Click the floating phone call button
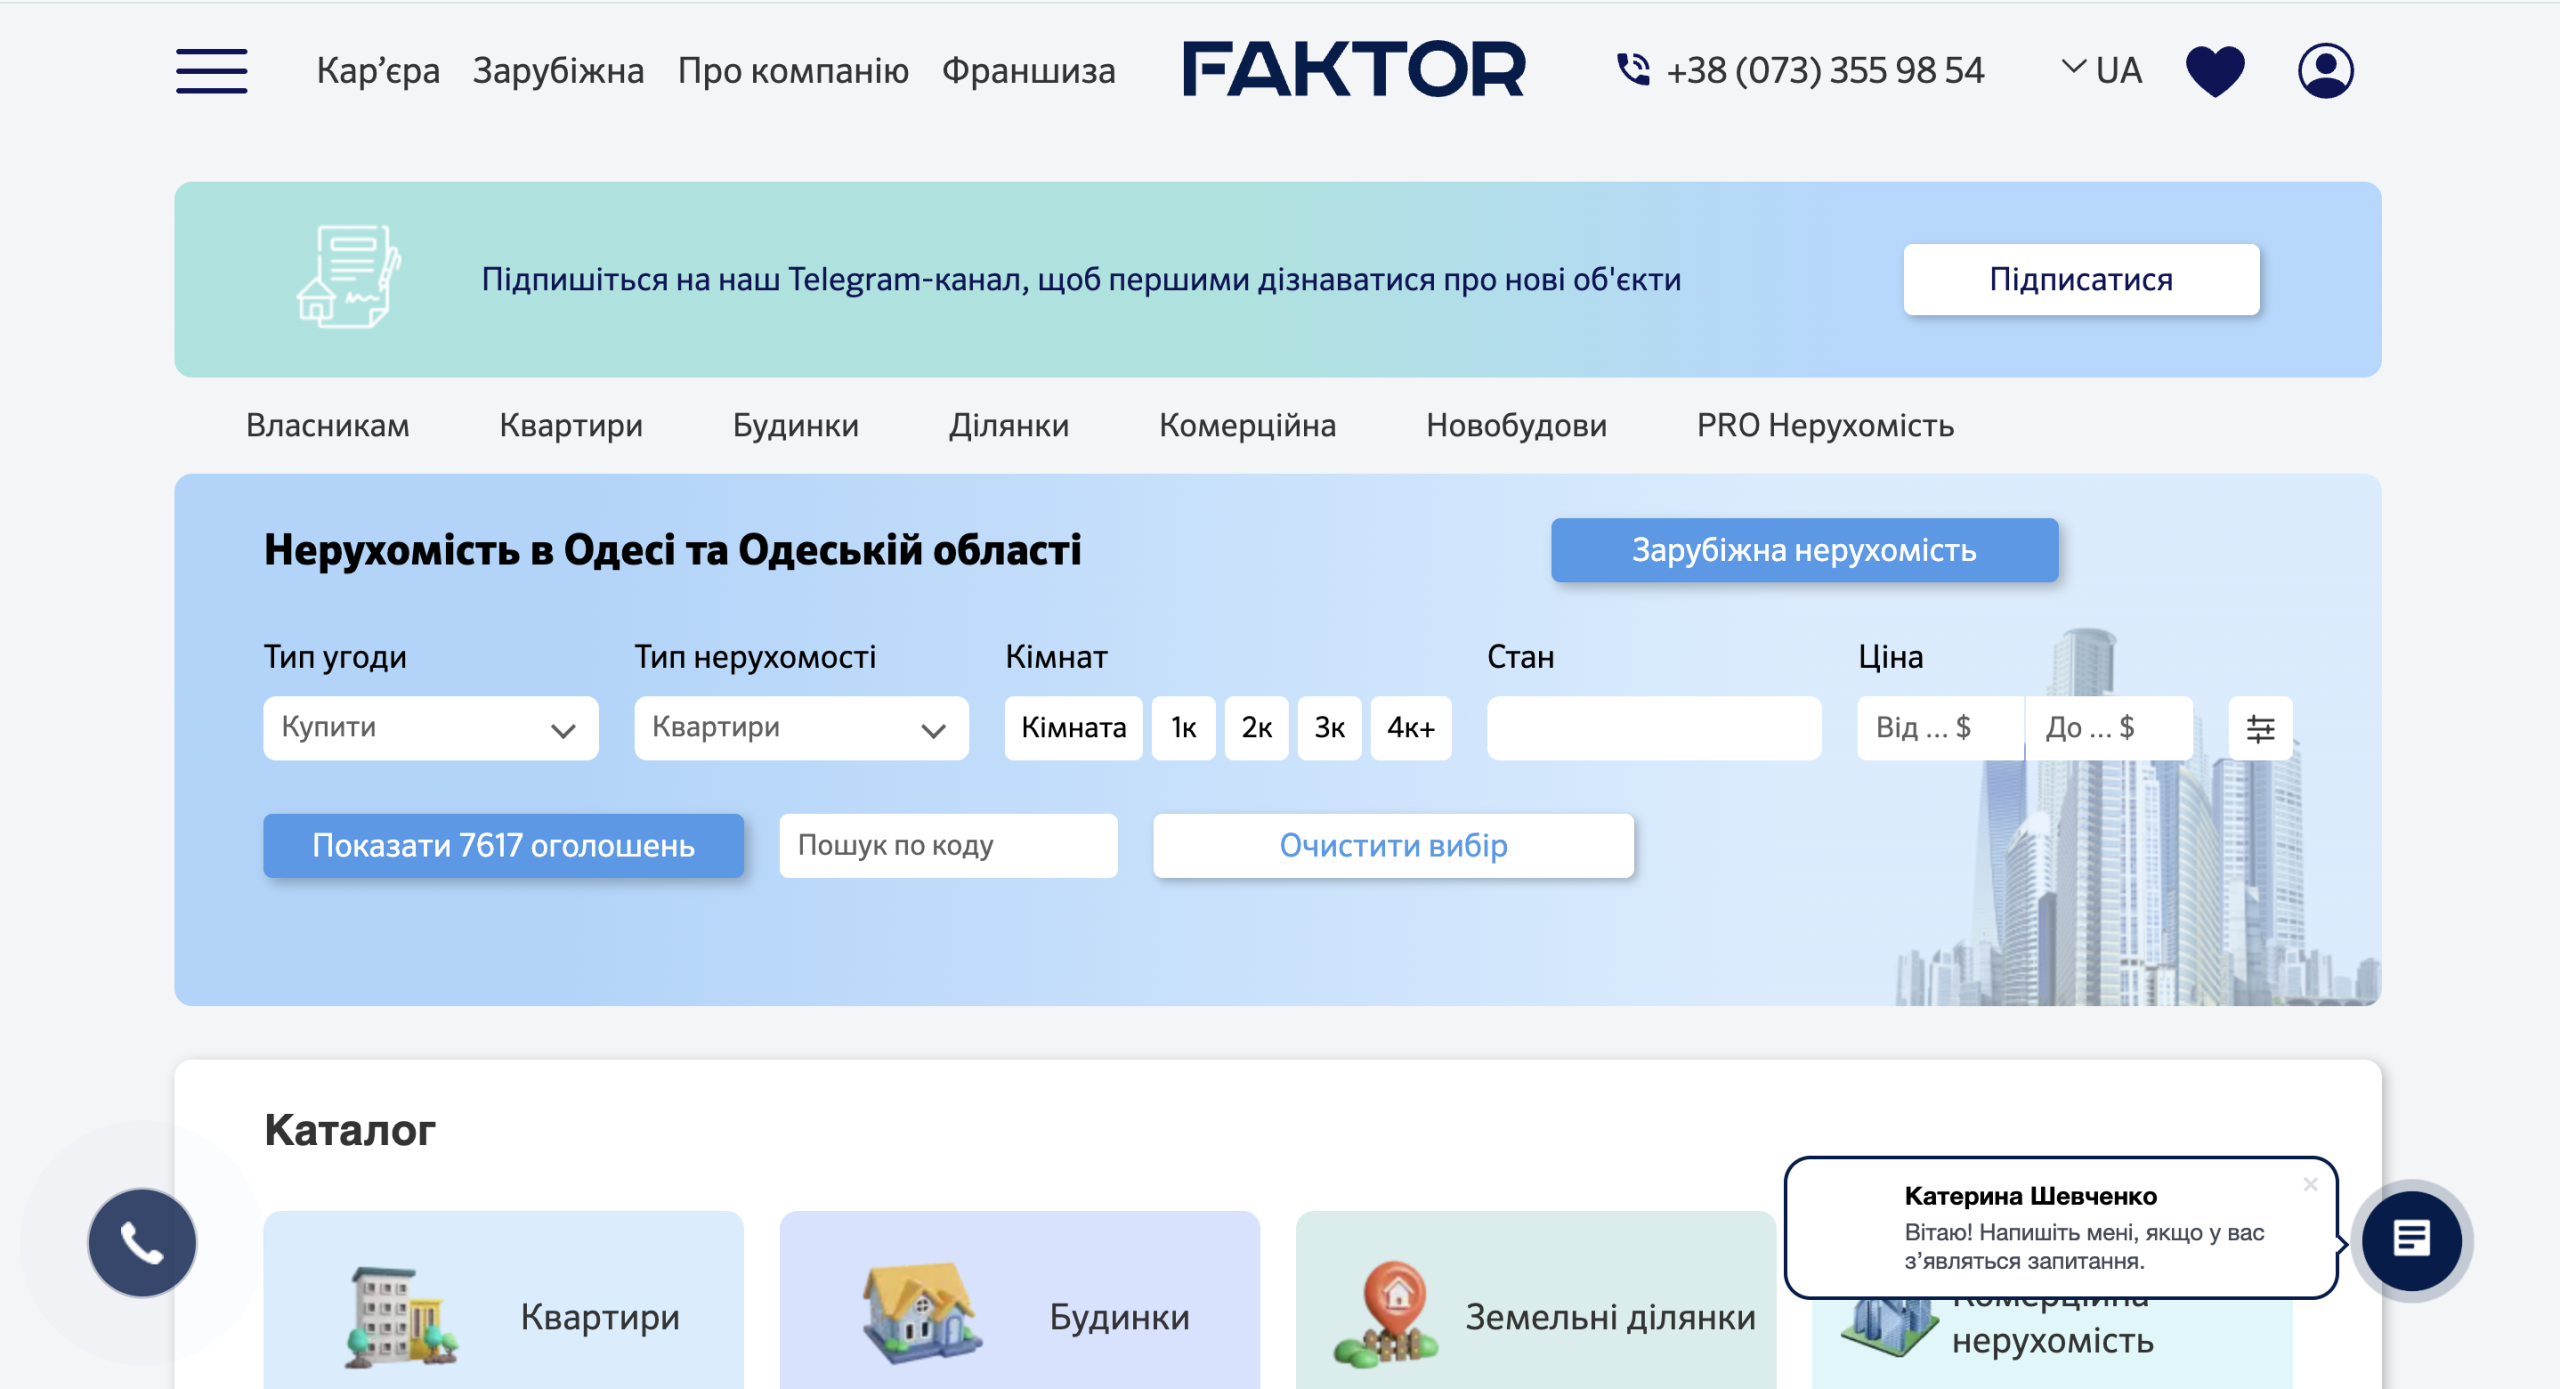Image resolution: width=2560 pixels, height=1389 pixels. coord(142,1243)
